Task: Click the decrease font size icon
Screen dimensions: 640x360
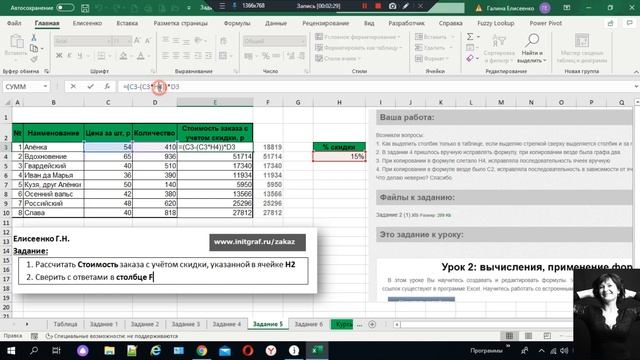Action: [148, 40]
